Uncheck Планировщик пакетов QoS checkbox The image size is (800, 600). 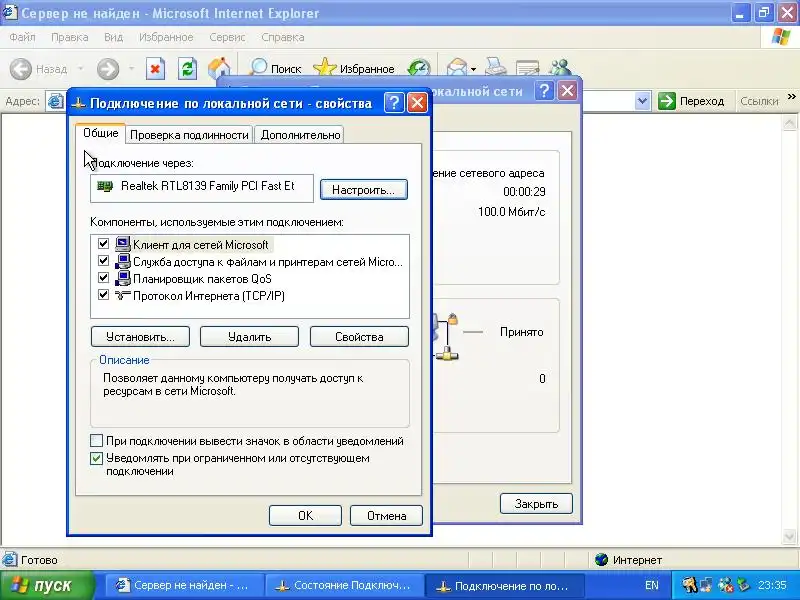pos(103,278)
